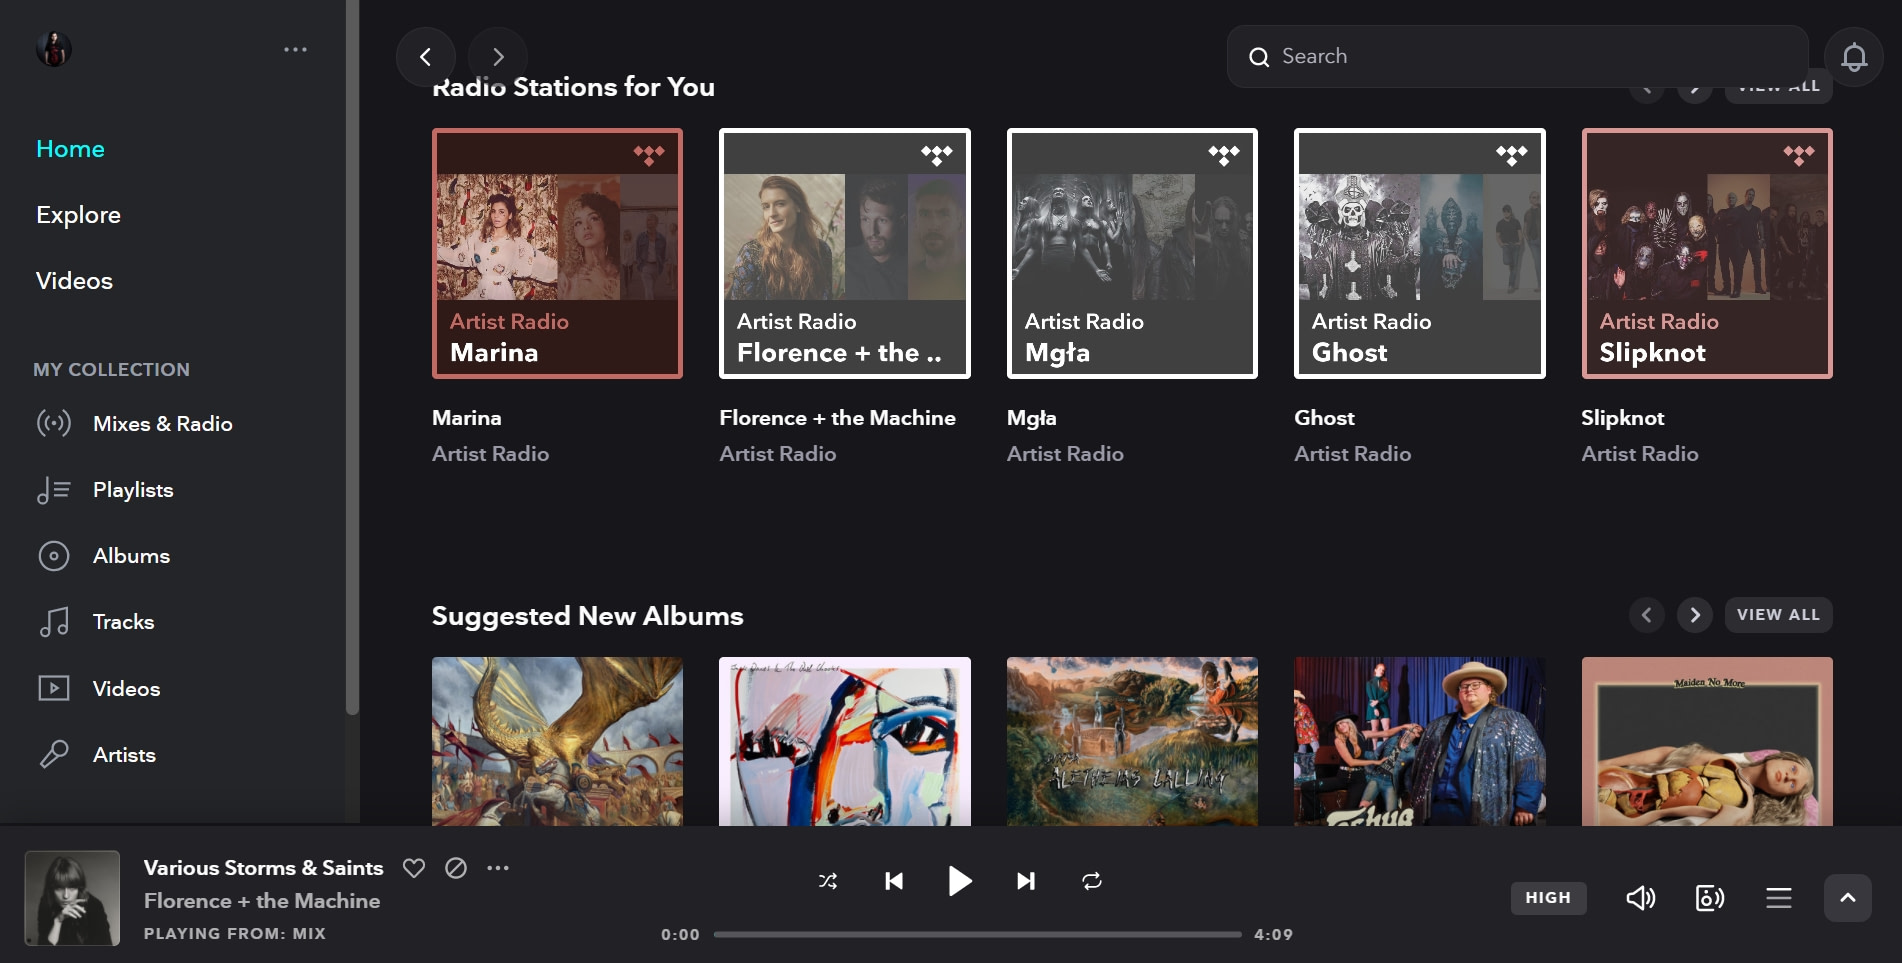
Task: Open the output device selector
Action: pos(1710,898)
